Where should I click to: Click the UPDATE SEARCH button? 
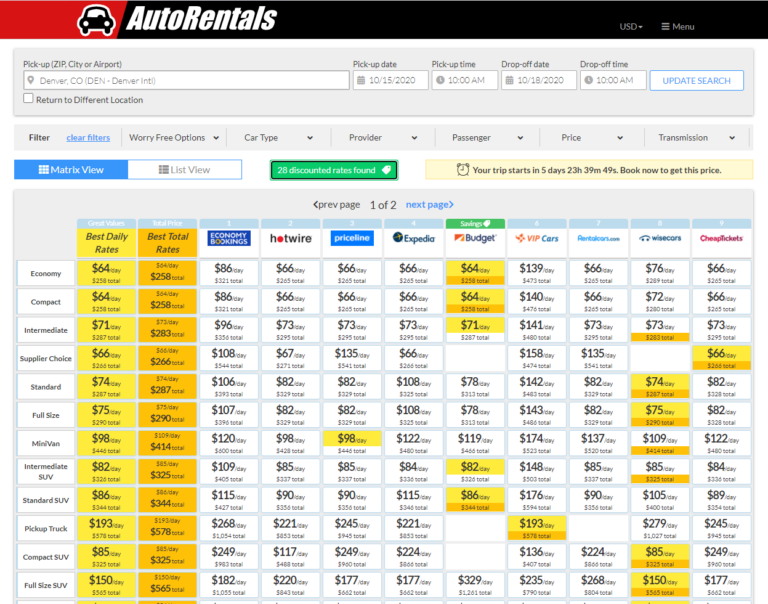point(696,80)
